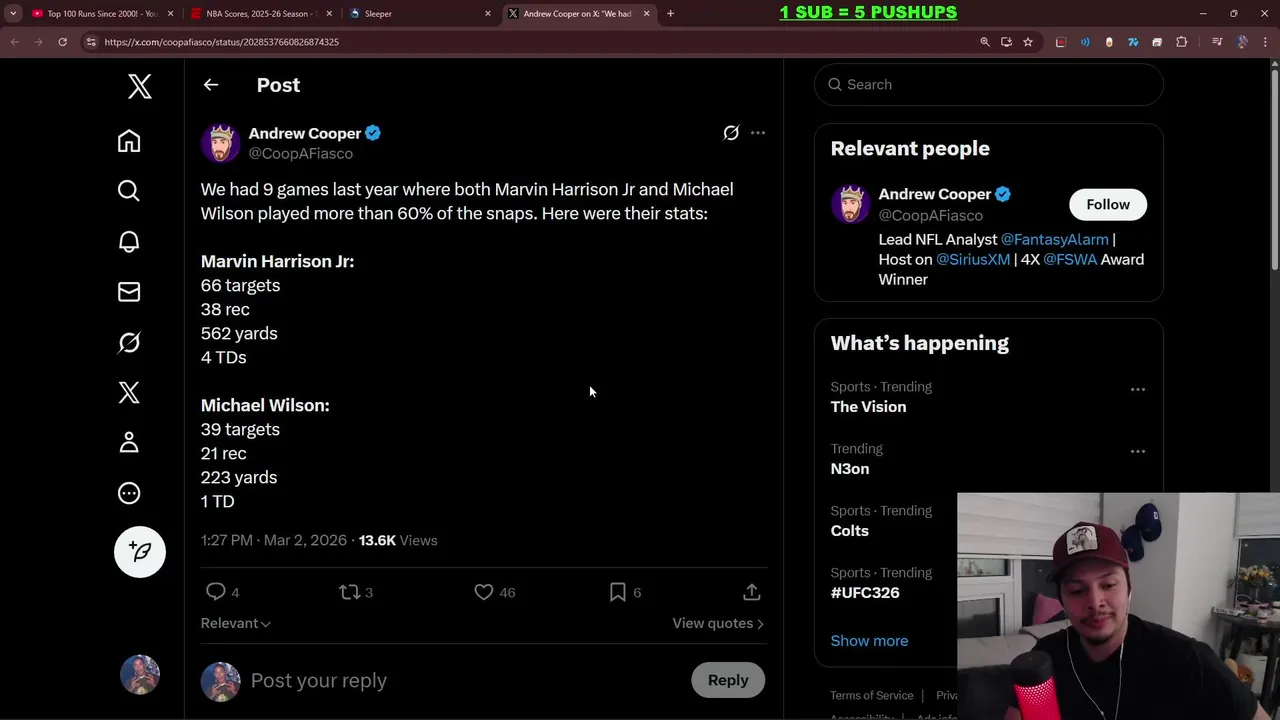Screen dimensions: 1280x720
Task: Like the post with the heart icon
Action: (484, 592)
